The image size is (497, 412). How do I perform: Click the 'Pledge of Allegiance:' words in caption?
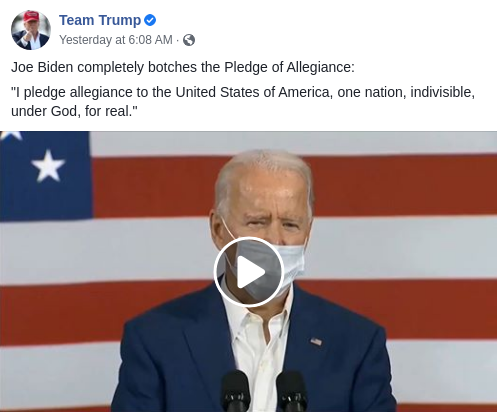coord(289,67)
